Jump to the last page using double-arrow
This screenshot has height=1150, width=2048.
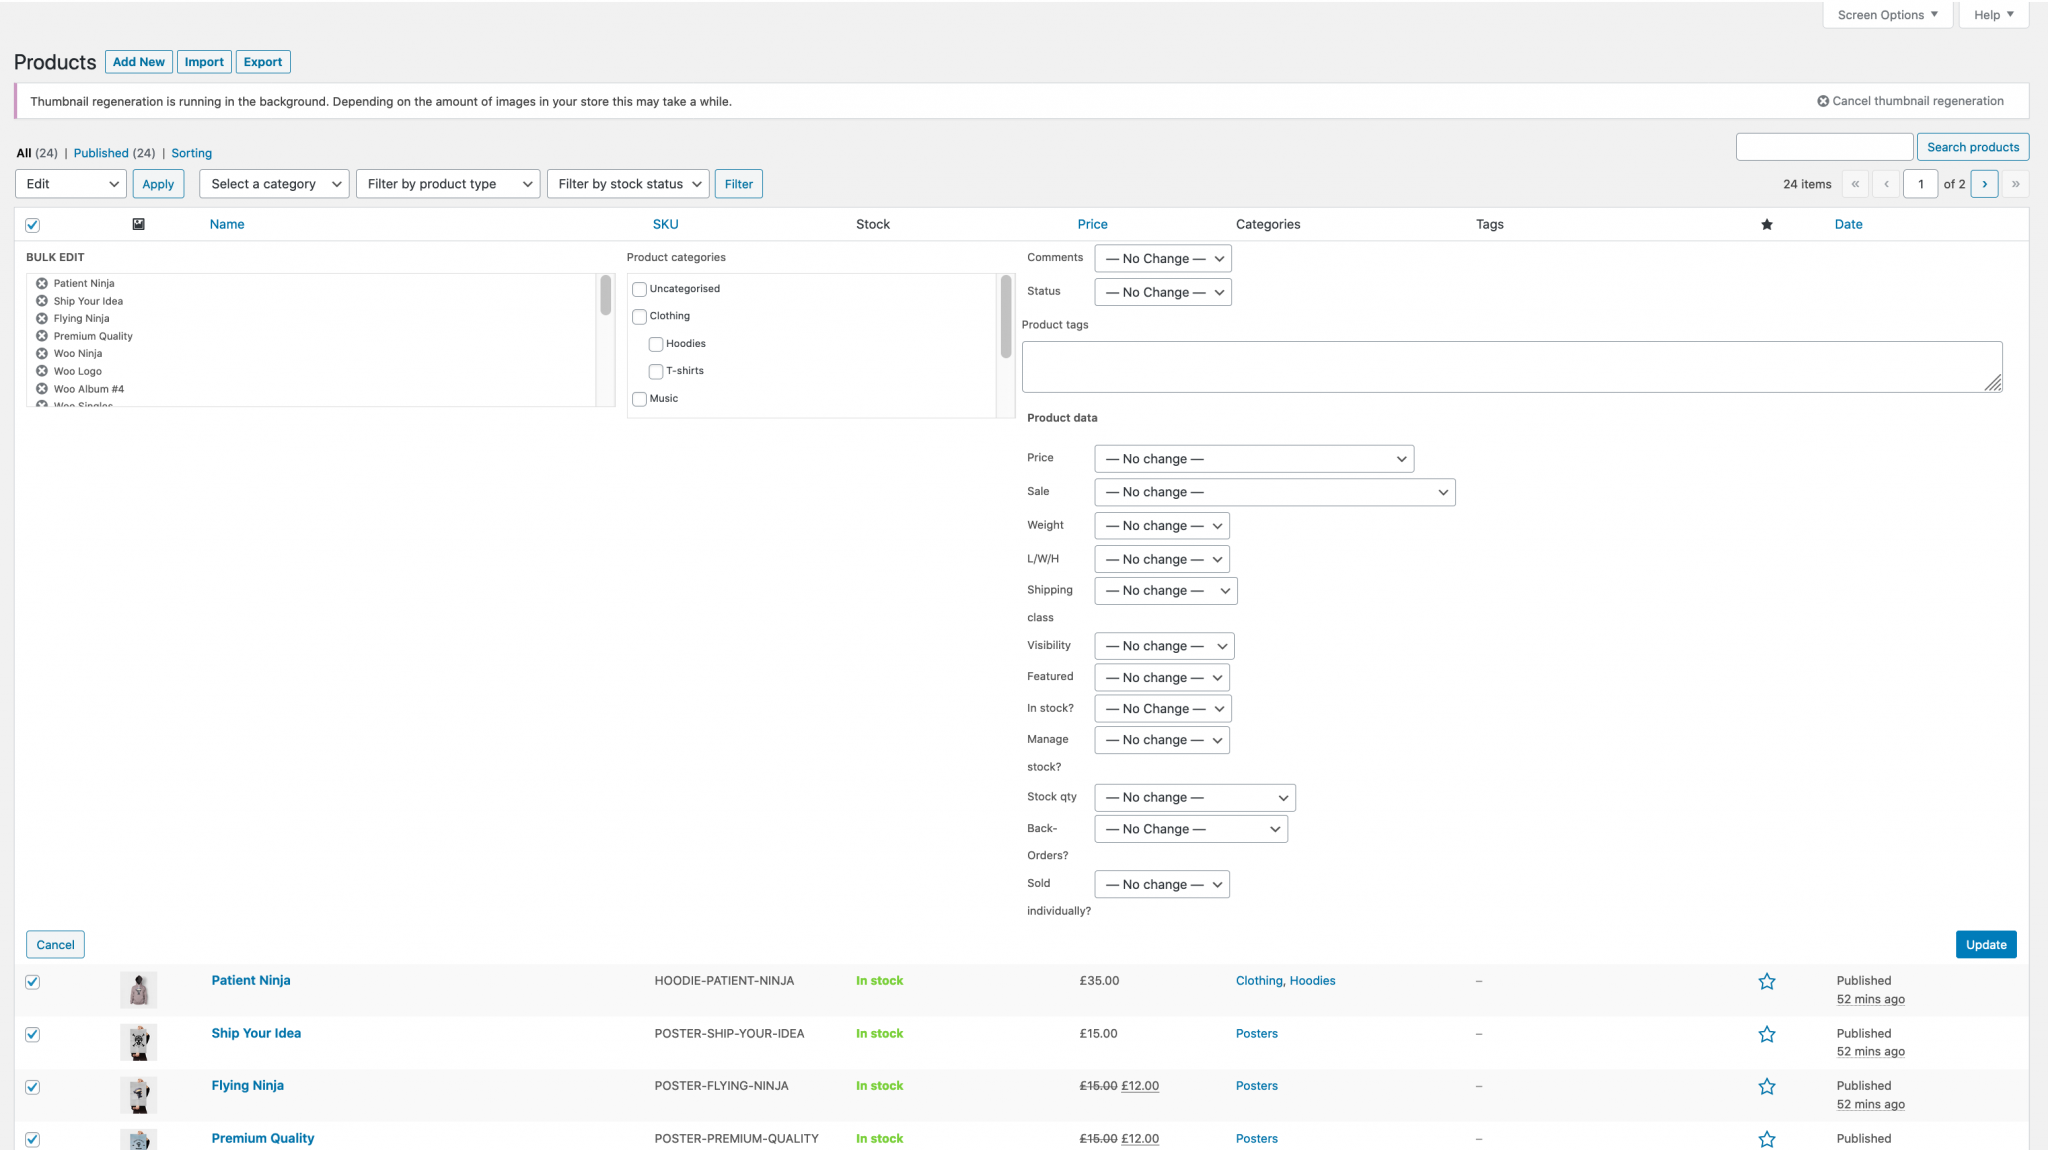[x=2017, y=184]
